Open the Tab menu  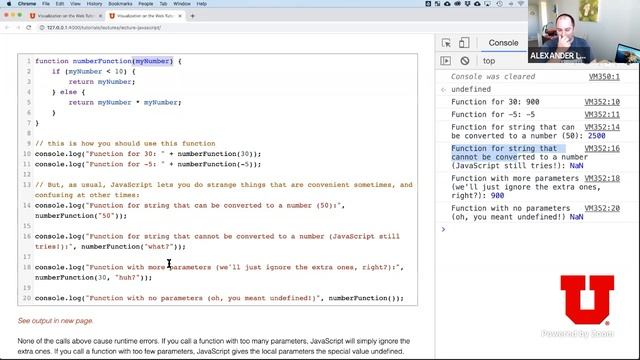(163, 4)
